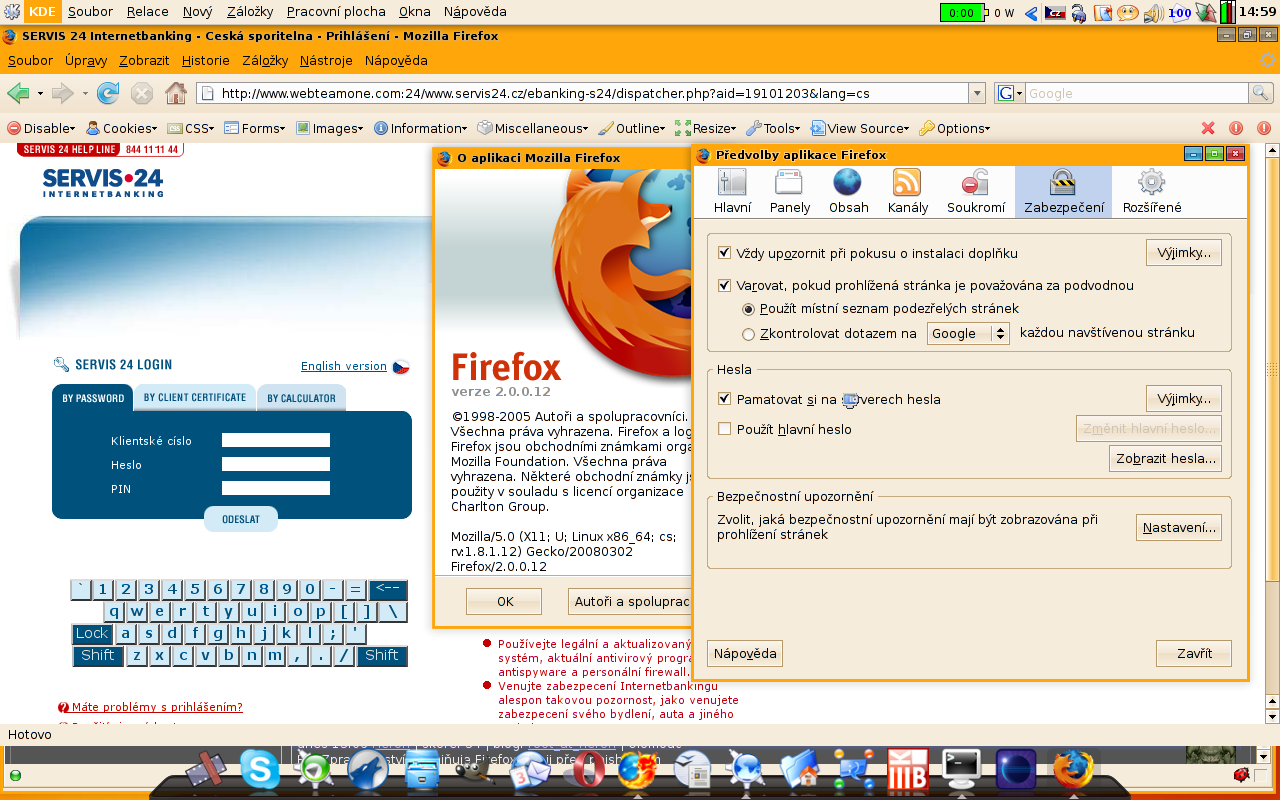Open Nastavení for security warnings
1280x800 pixels.
pyautogui.click(x=1179, y=527)
